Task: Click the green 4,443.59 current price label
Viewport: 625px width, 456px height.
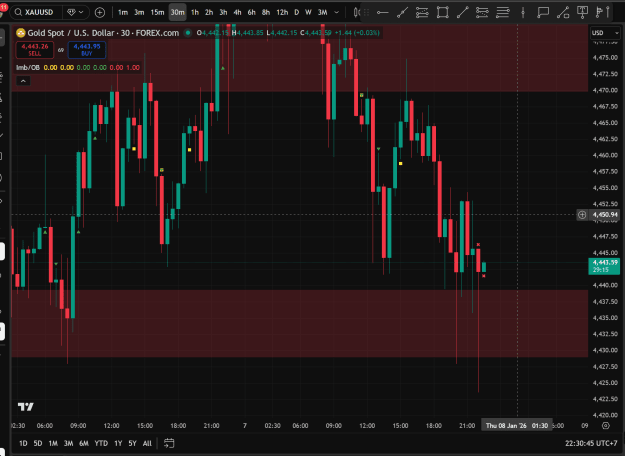Action: coord(604,266)
